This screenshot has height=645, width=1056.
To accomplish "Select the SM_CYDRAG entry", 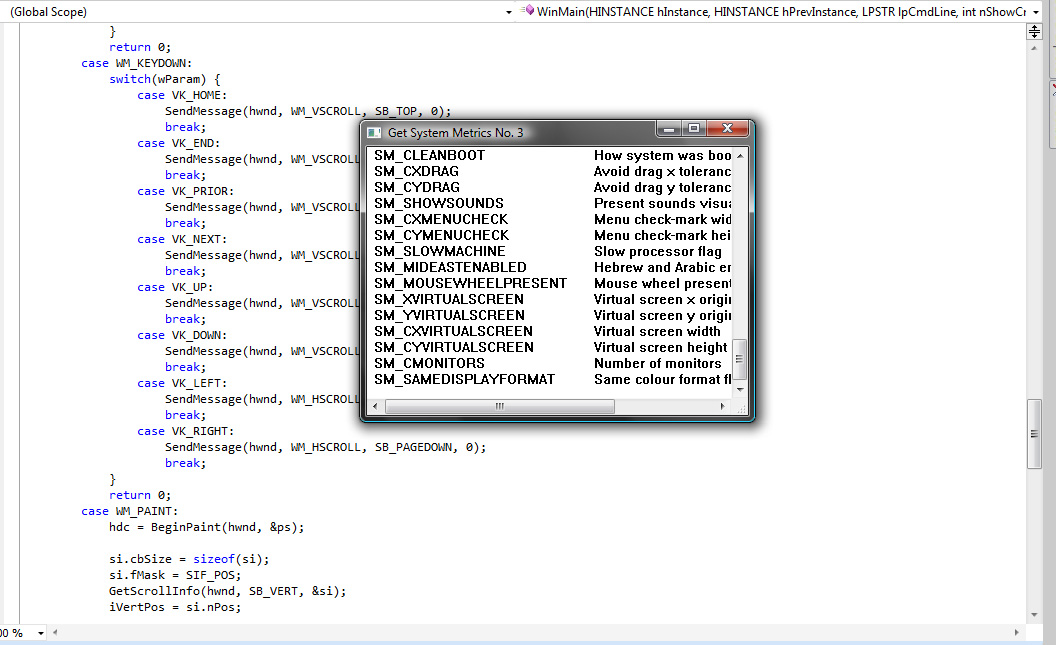I will point(417,188).
